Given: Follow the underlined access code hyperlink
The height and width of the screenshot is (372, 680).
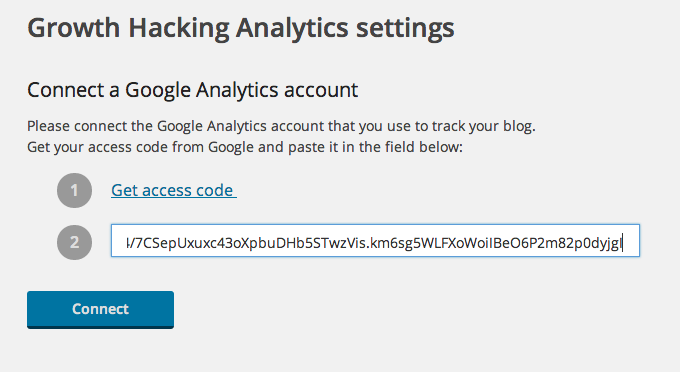Looking at the screenshot, I should pos(173,190).
